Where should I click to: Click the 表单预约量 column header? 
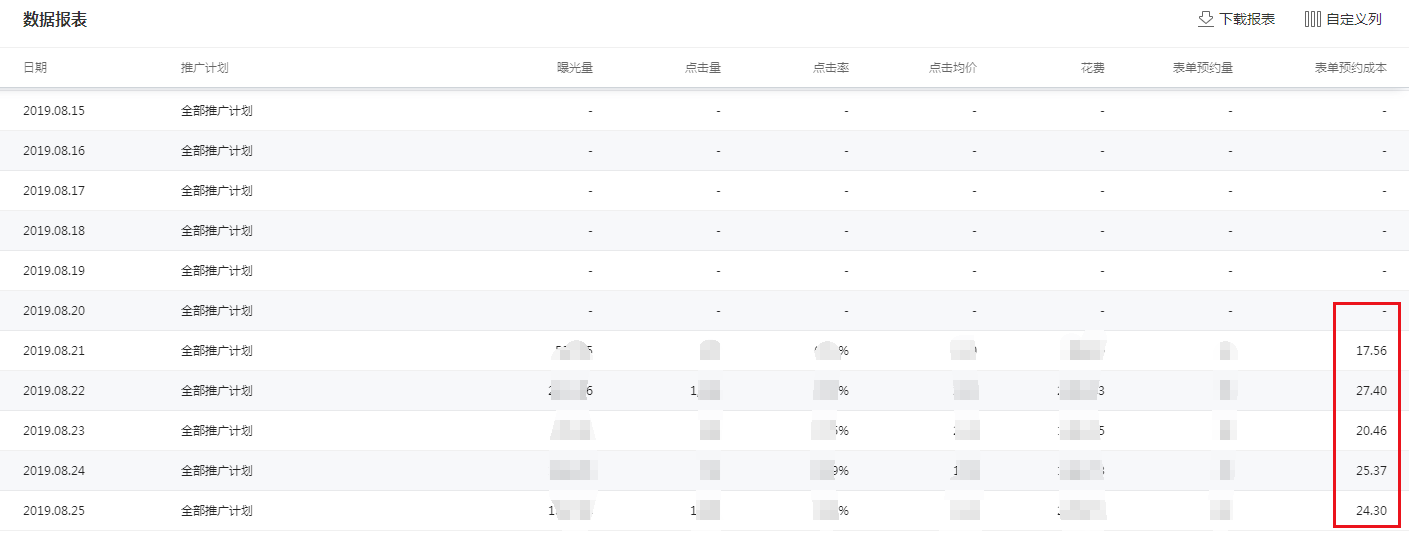tap(1203, 68)
